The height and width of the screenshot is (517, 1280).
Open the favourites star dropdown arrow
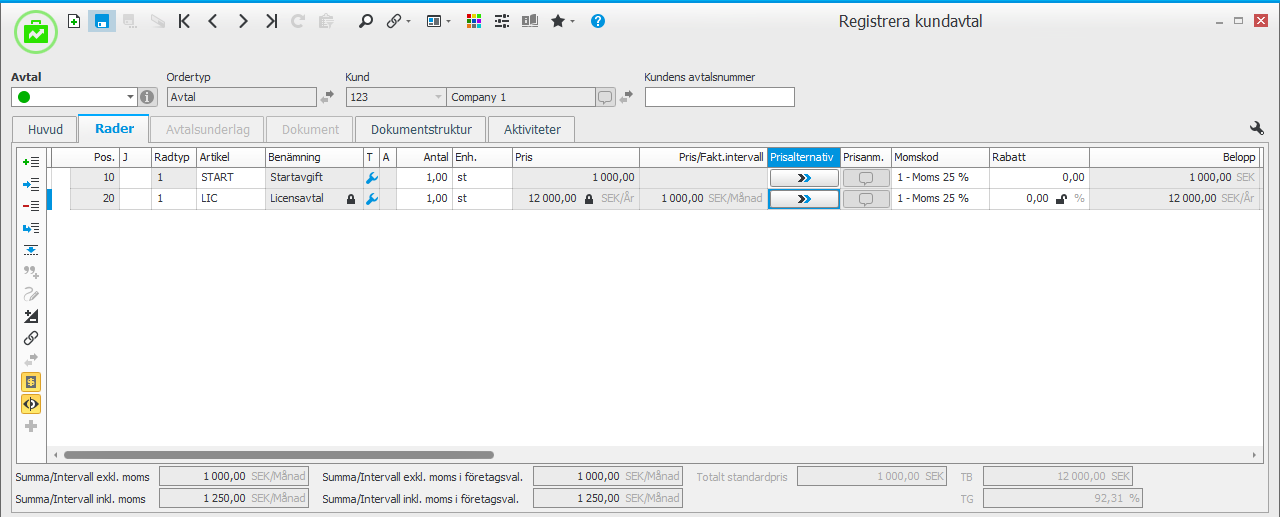pyautogui.click(x=572, y=22)
